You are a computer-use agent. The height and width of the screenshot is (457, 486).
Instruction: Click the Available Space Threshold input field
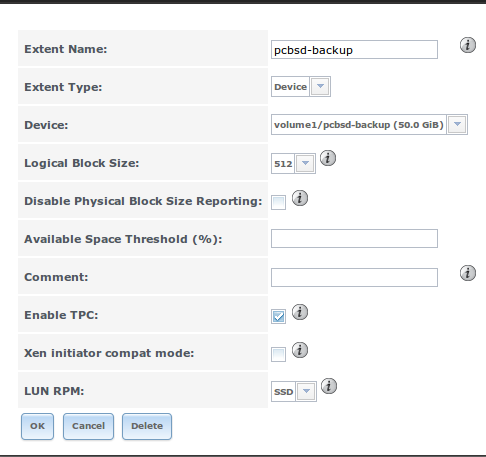(x=354, y=238)
